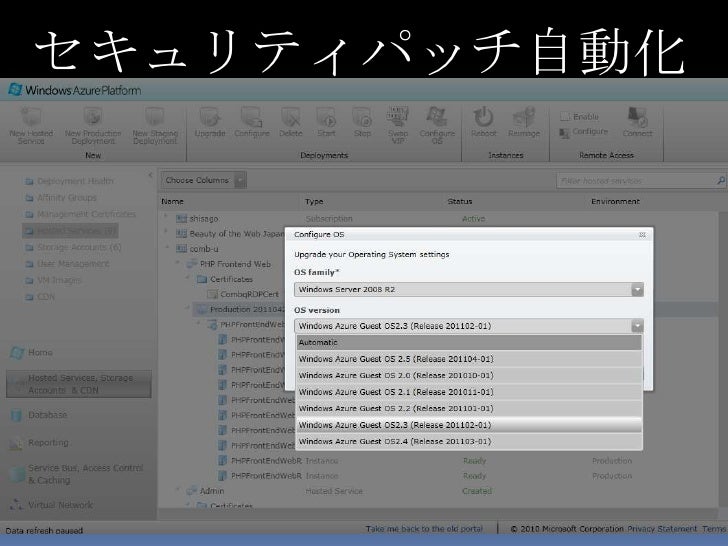Open the Database navigation section
728x546 pixels.
(x=39, y=415)
